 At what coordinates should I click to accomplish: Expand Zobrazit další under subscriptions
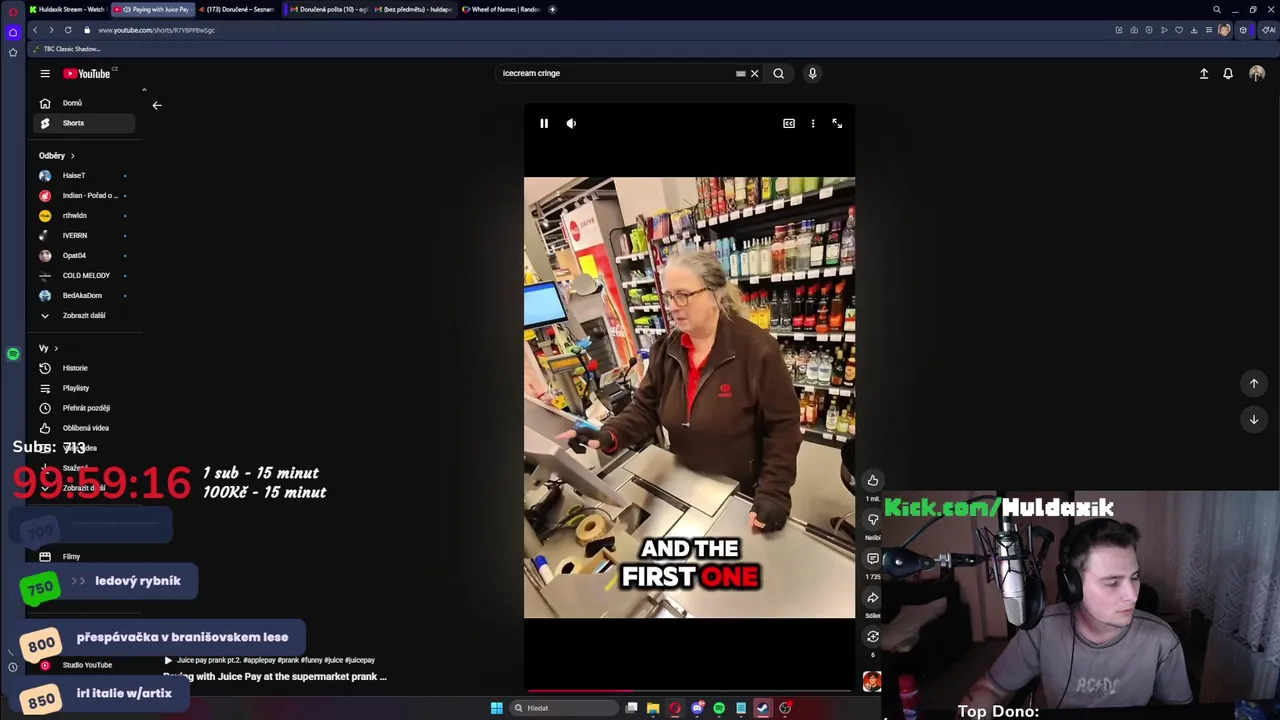pos(84,315)
